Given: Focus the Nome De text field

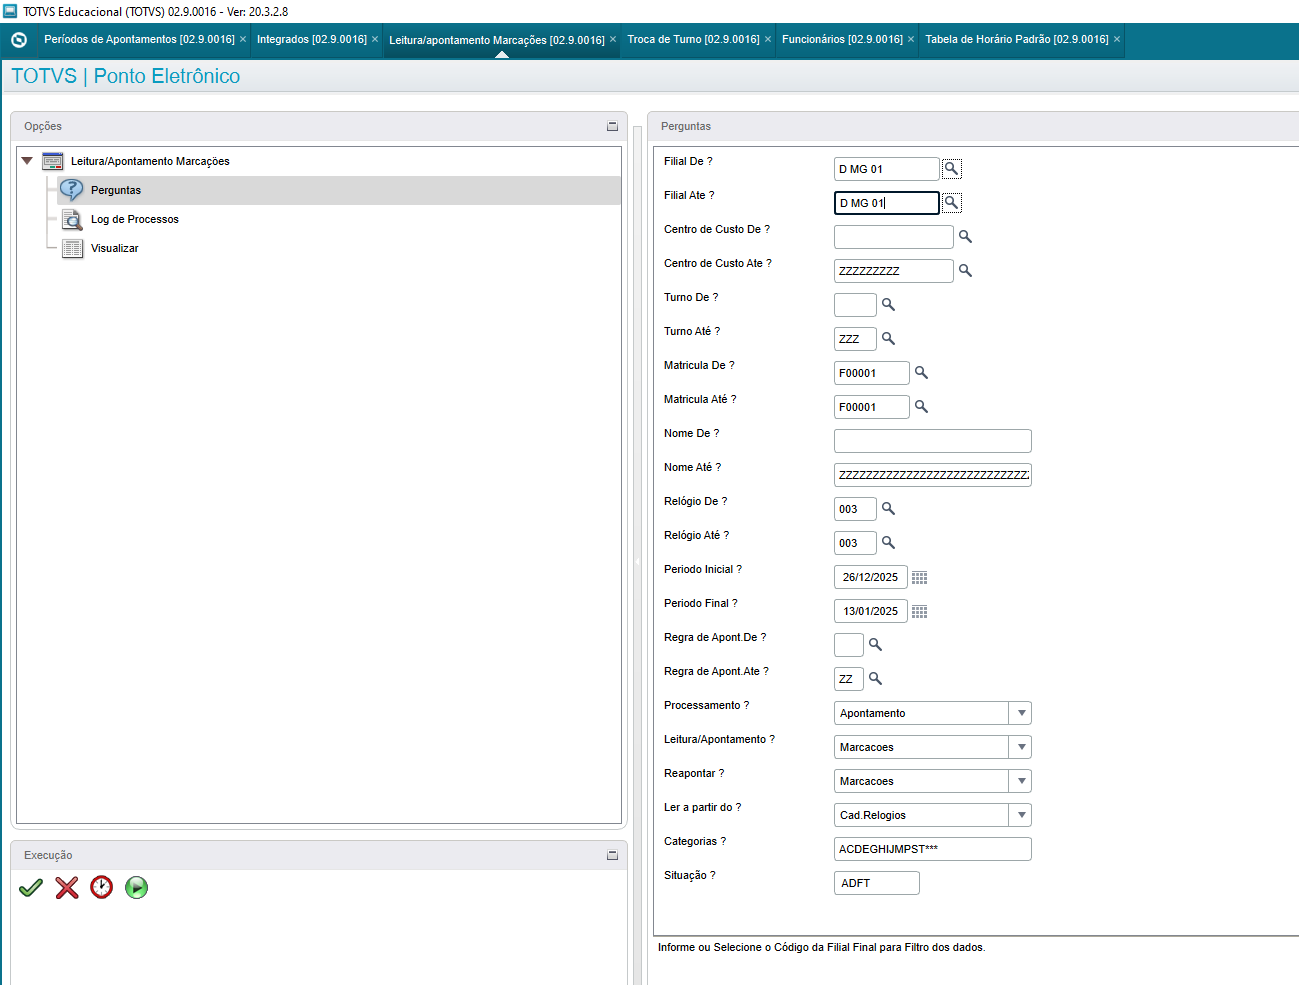Looking at the screenshot, I should click(x=933, y=441).
